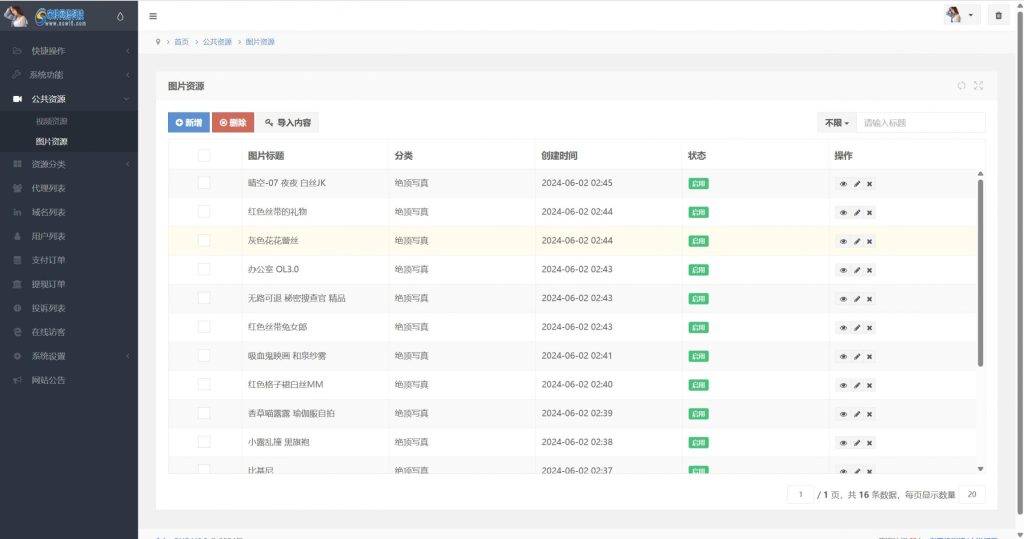Screen dimensions: 1024x539
Task: Open 视频资源 in the sidebar submenu
Action: click(52, 121)
